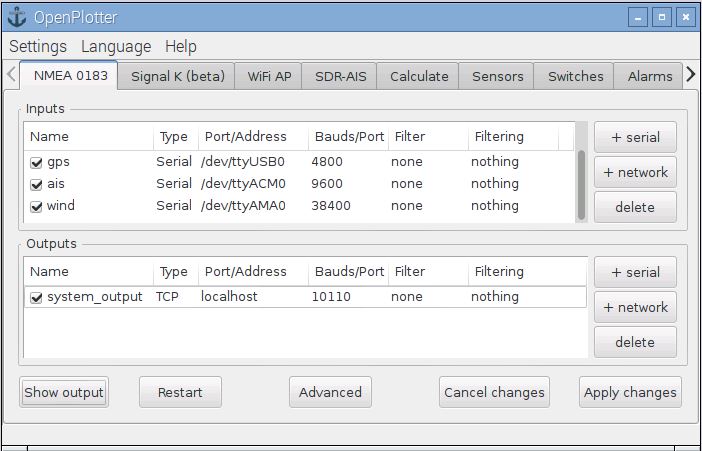Add a serial output with + serial
702x451 pixels.
click(x=635, y=272)
